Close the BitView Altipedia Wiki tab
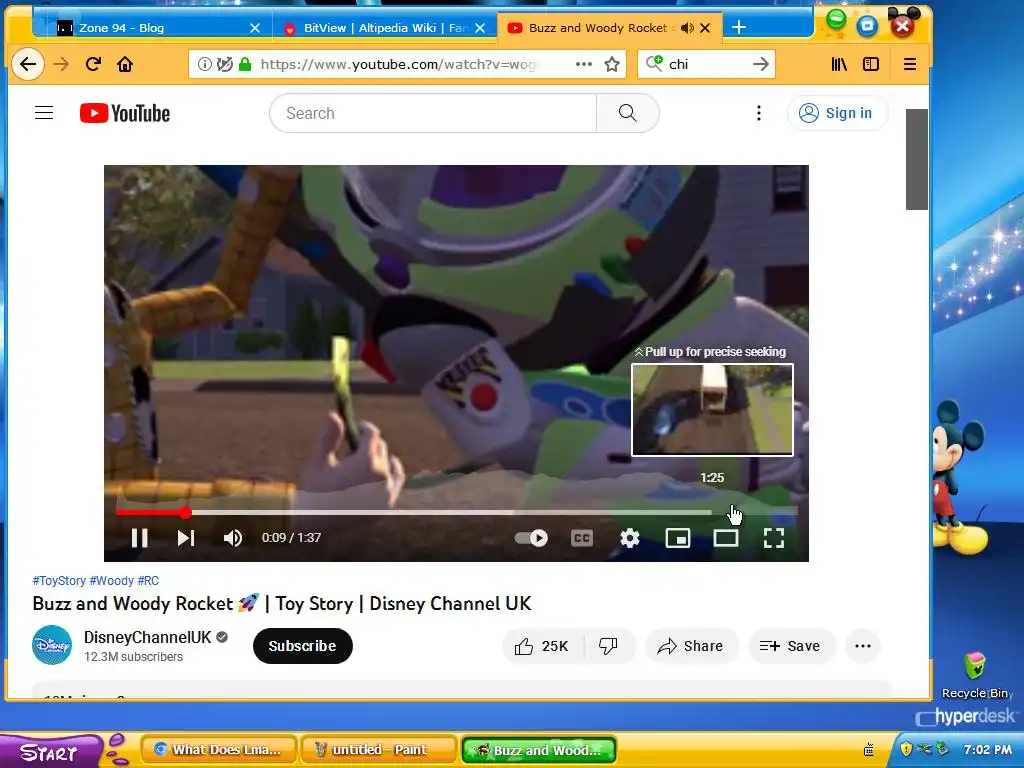This screenshot has width=1024, height=768. 480,27
